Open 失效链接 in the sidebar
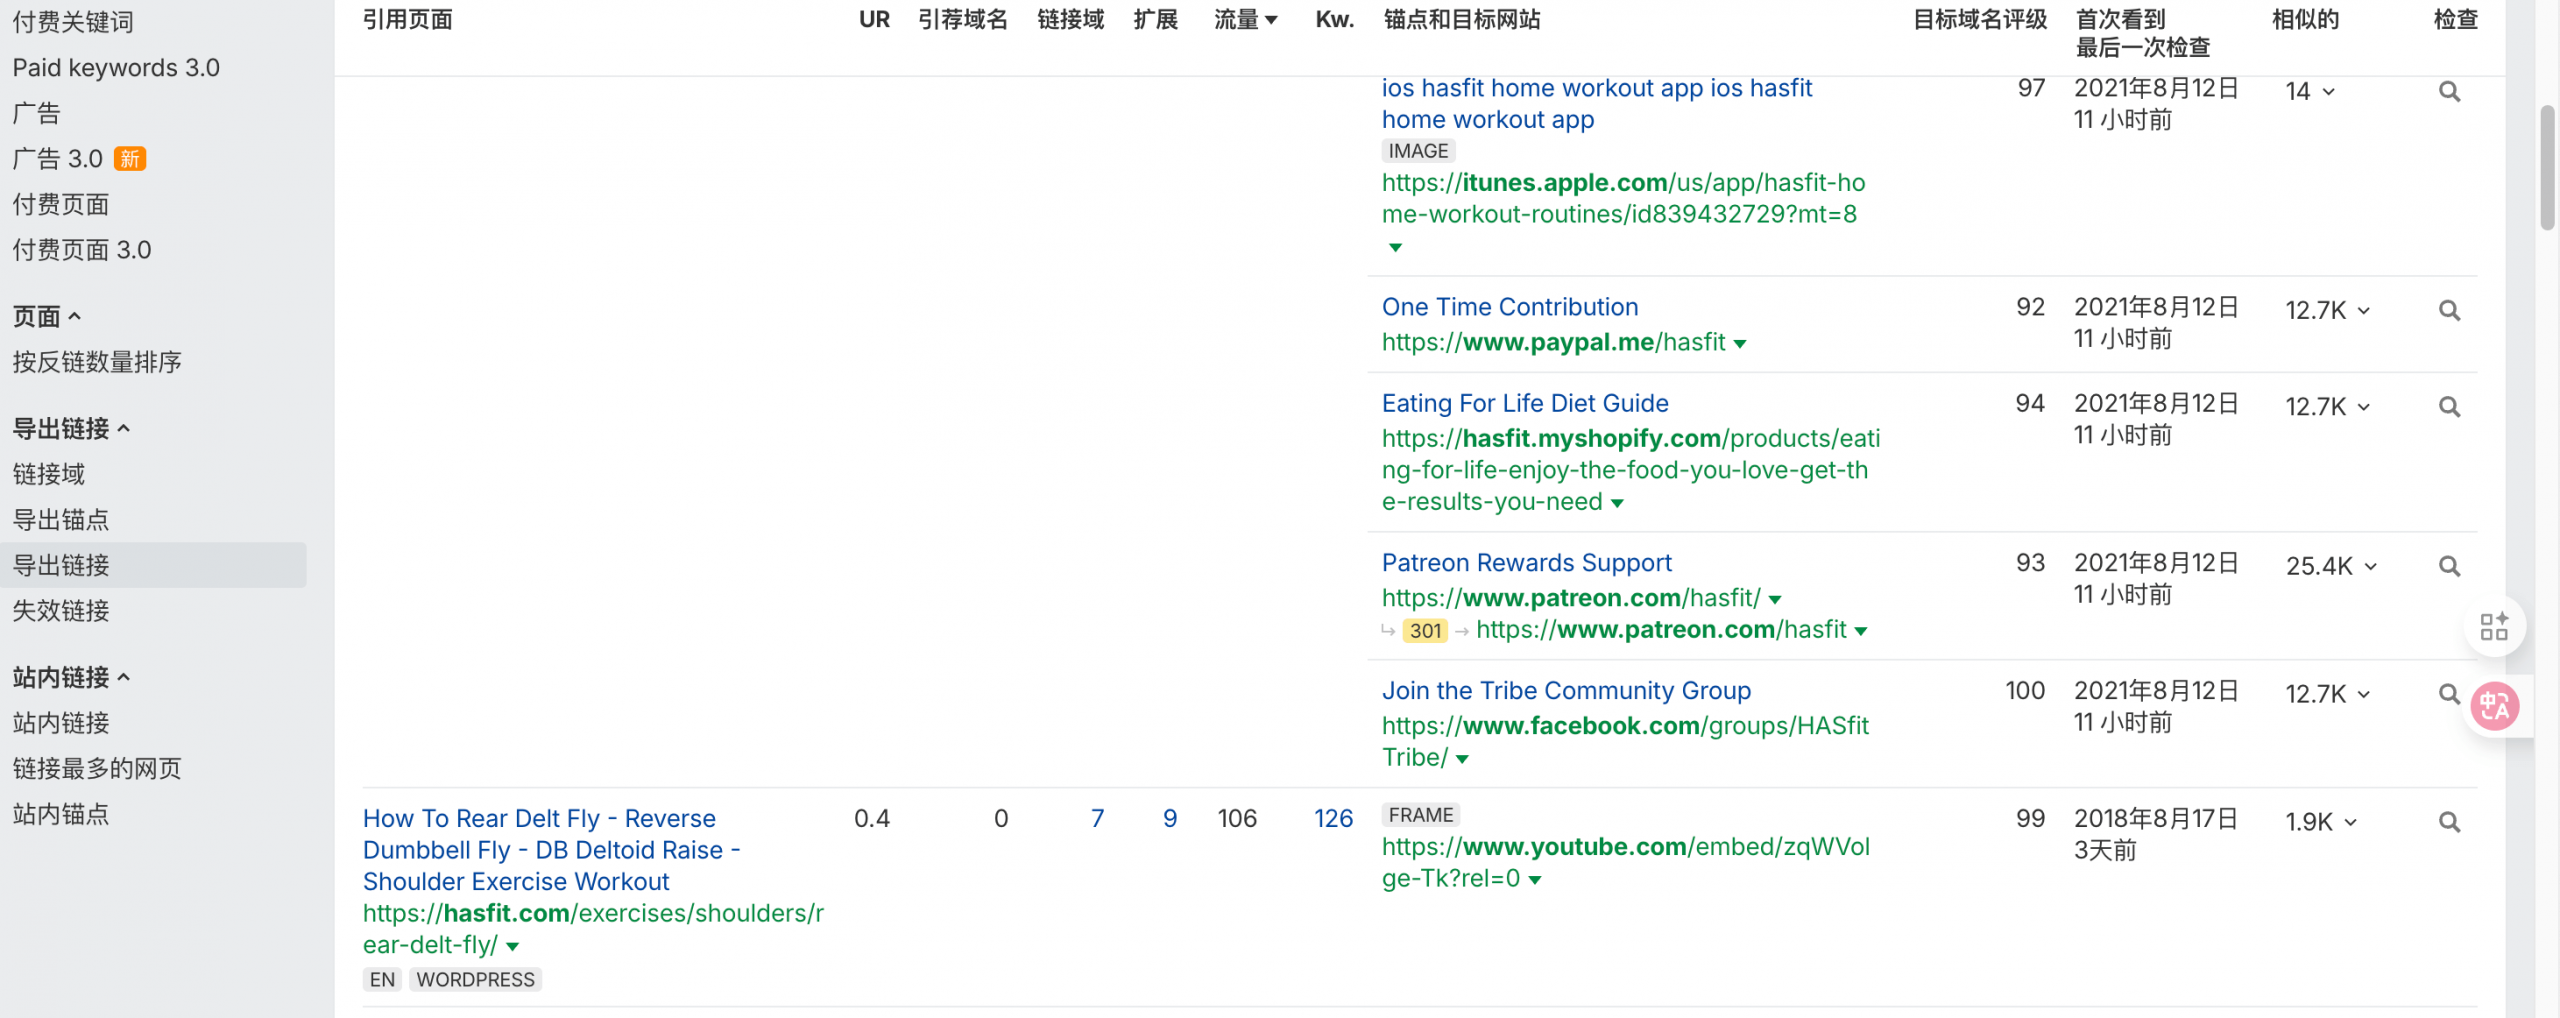 (x=60, y=611)
